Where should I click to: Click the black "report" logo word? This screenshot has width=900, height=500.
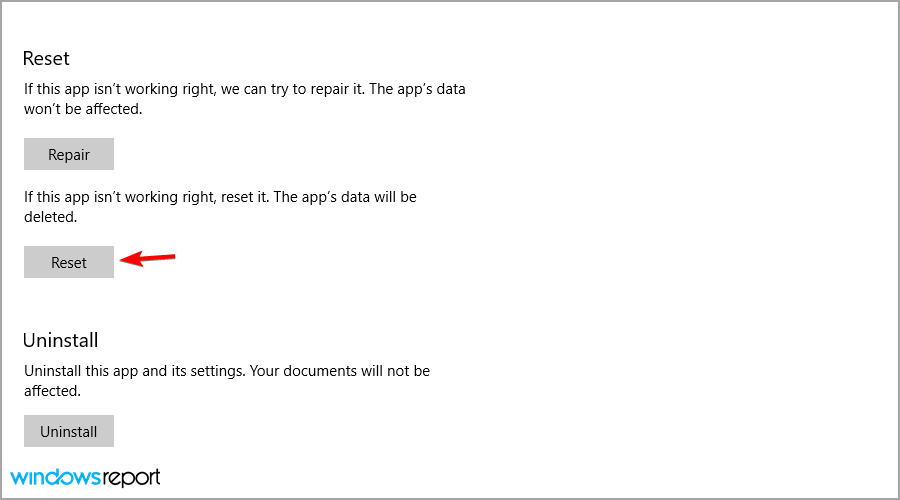pos(131,478)
